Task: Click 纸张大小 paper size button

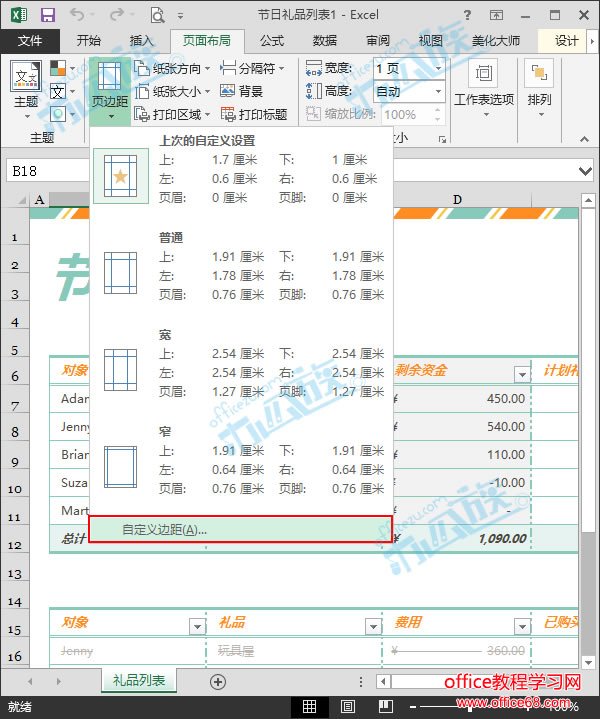Action: click(172, 92)
